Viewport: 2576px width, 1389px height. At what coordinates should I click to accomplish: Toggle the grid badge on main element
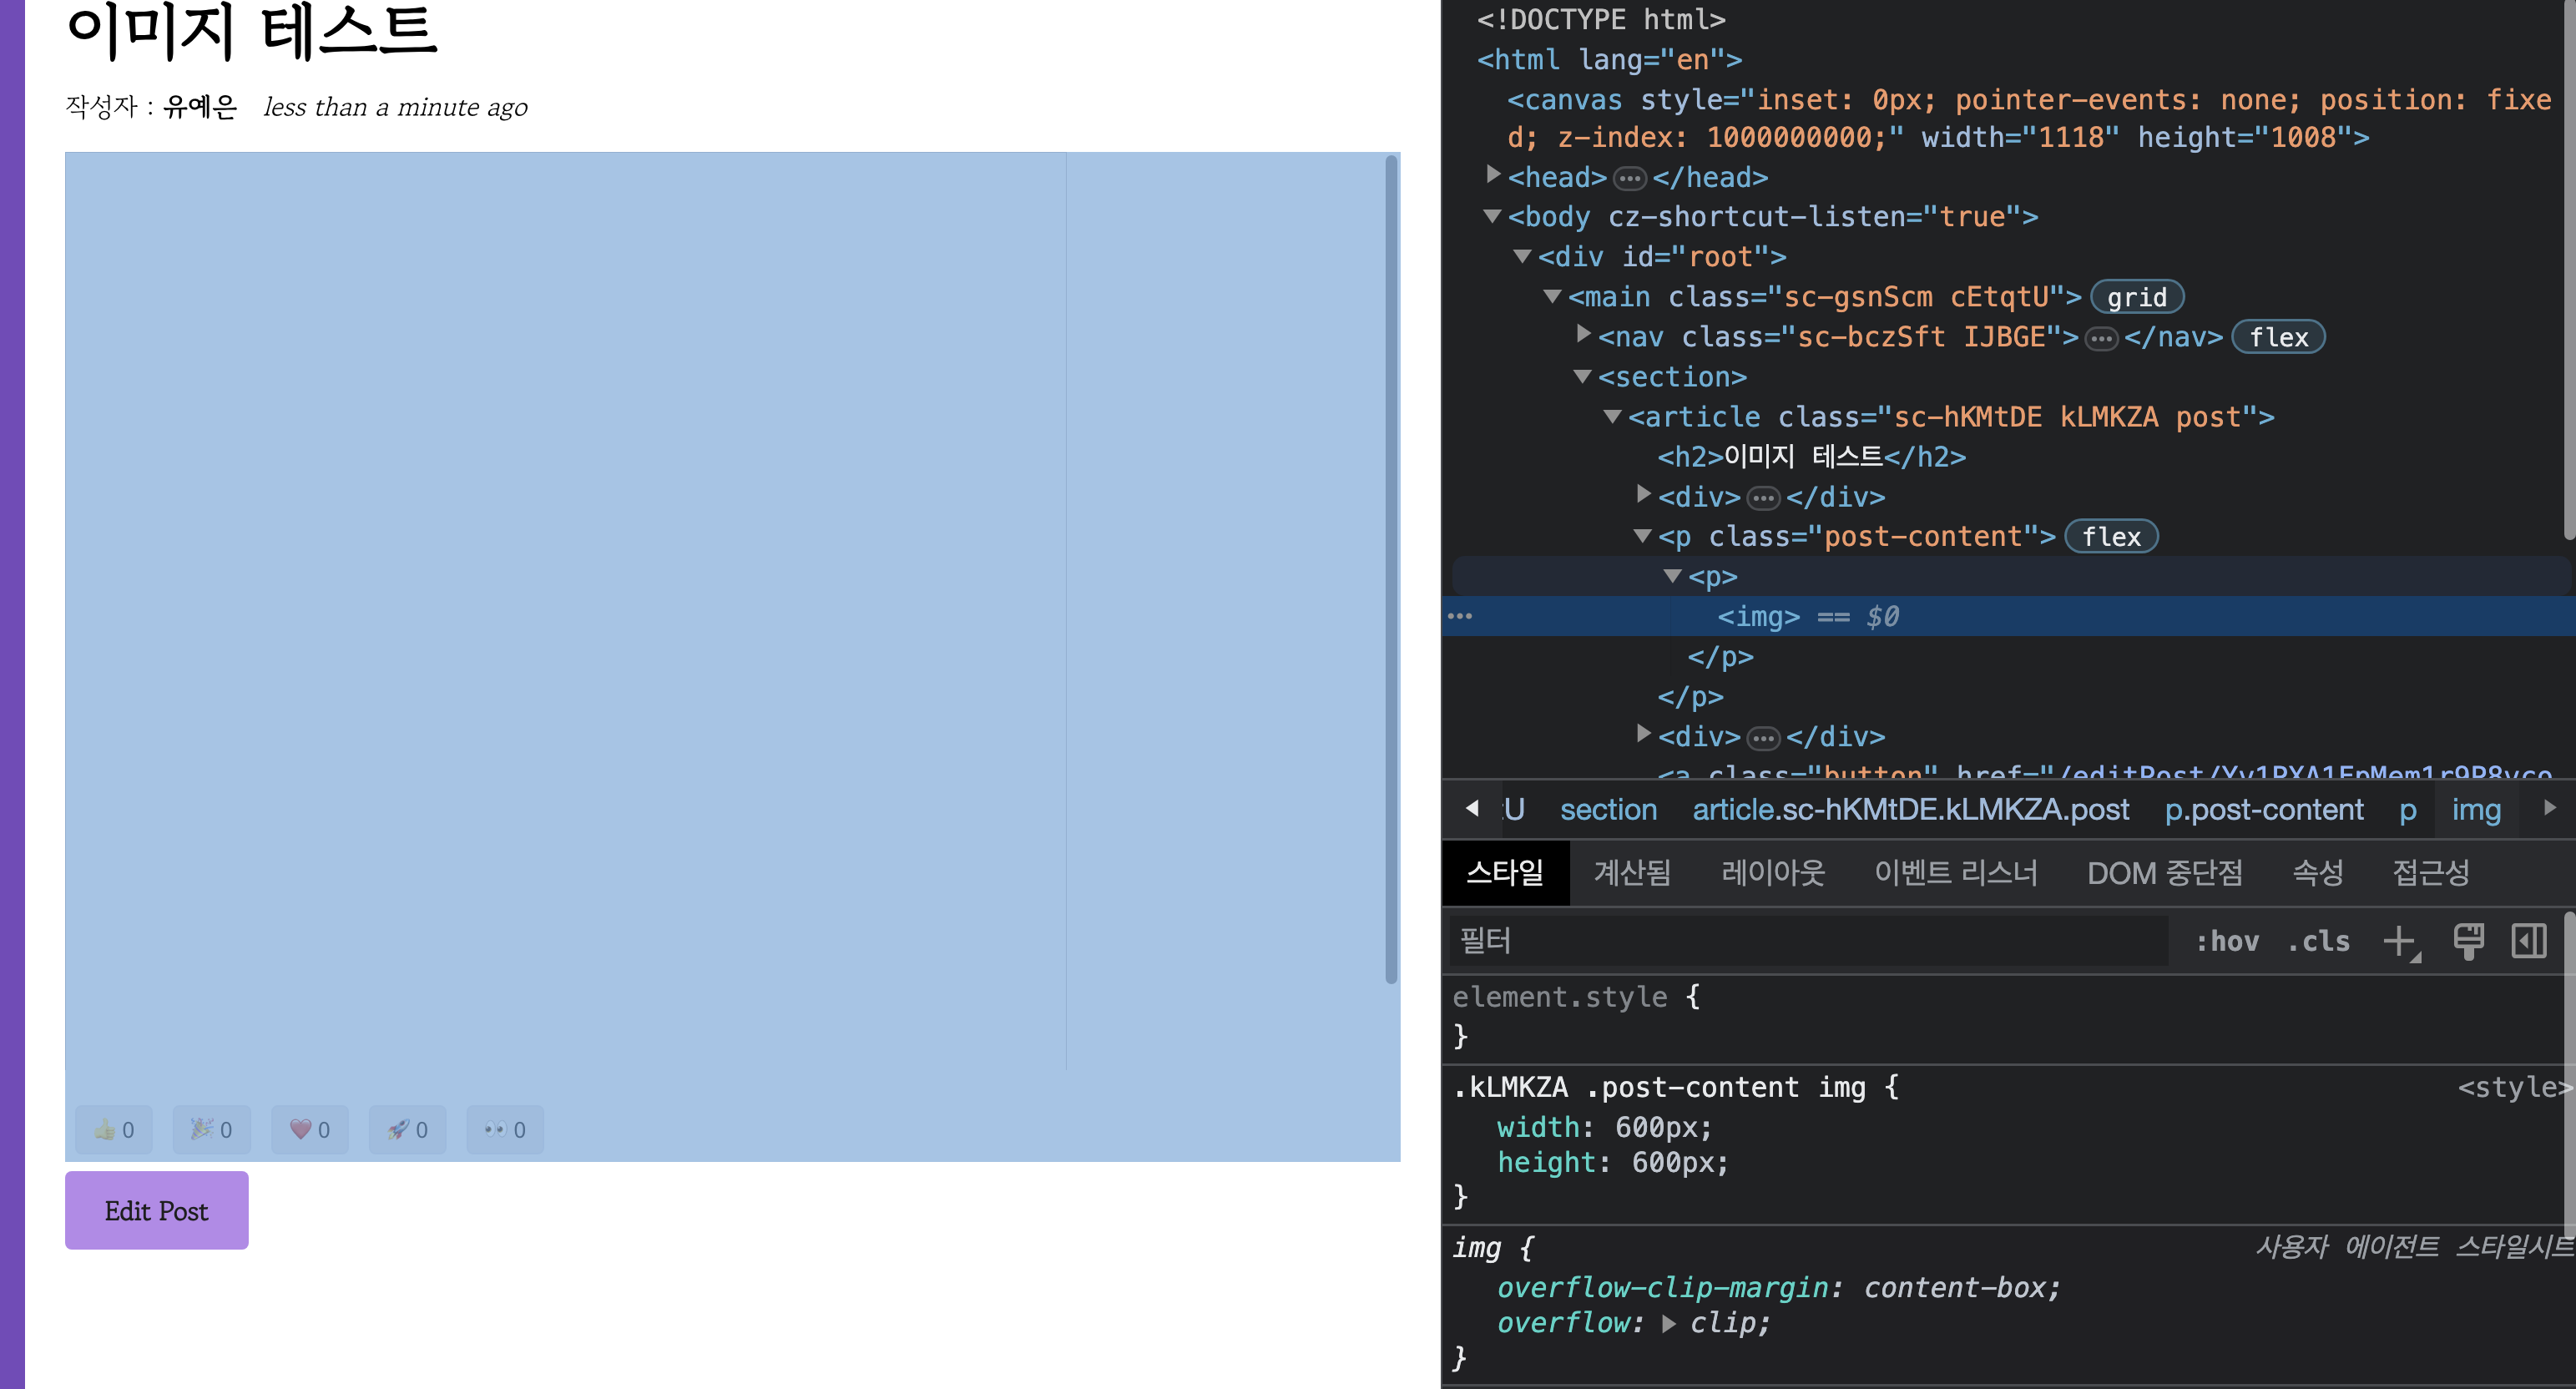[2136, 297]
